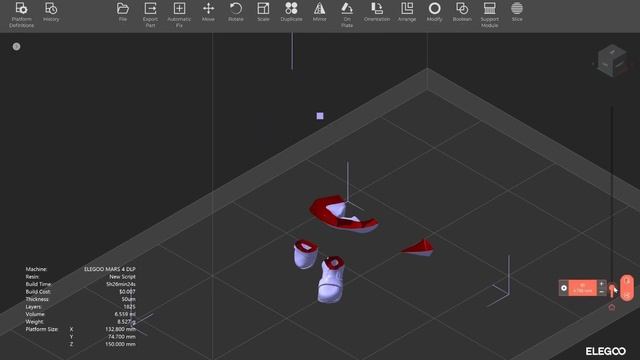Click the 'ELEGOO MARS 4 DLP' machine value
The height and width of the screenshot is (360, 640).
(110, 269)
